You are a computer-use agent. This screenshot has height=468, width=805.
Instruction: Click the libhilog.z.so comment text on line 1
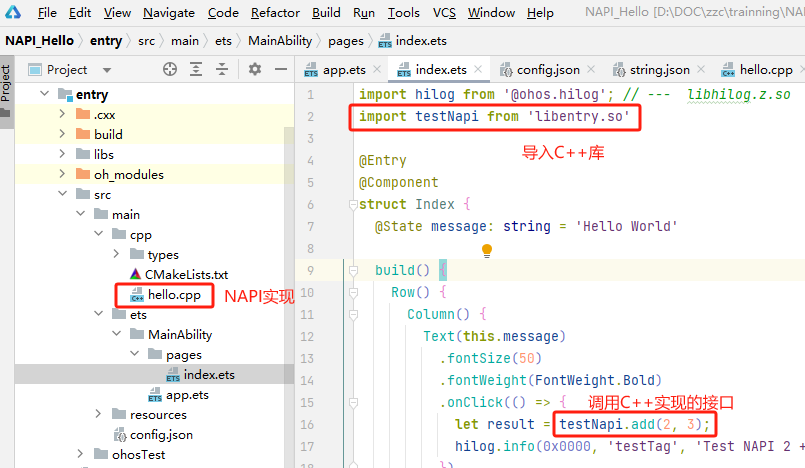point(738,94)
